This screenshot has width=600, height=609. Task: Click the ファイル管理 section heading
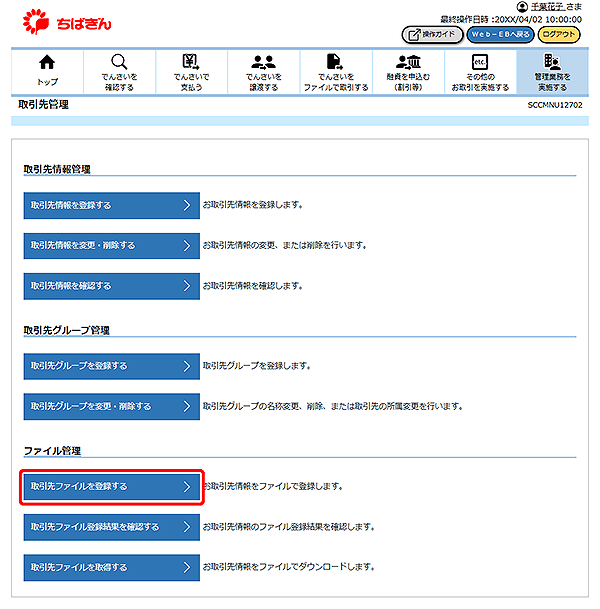(x=52, y=451)
